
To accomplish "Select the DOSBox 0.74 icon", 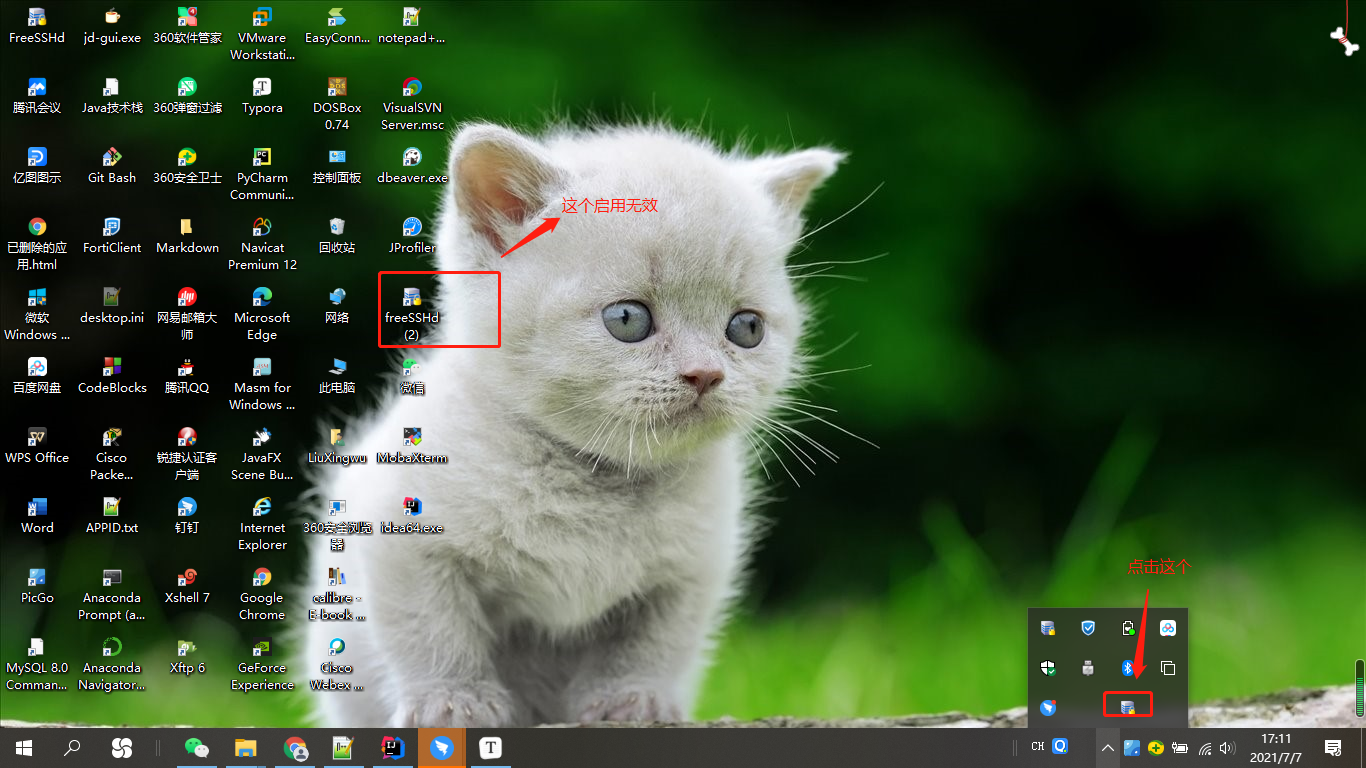I will click(337, 104).
